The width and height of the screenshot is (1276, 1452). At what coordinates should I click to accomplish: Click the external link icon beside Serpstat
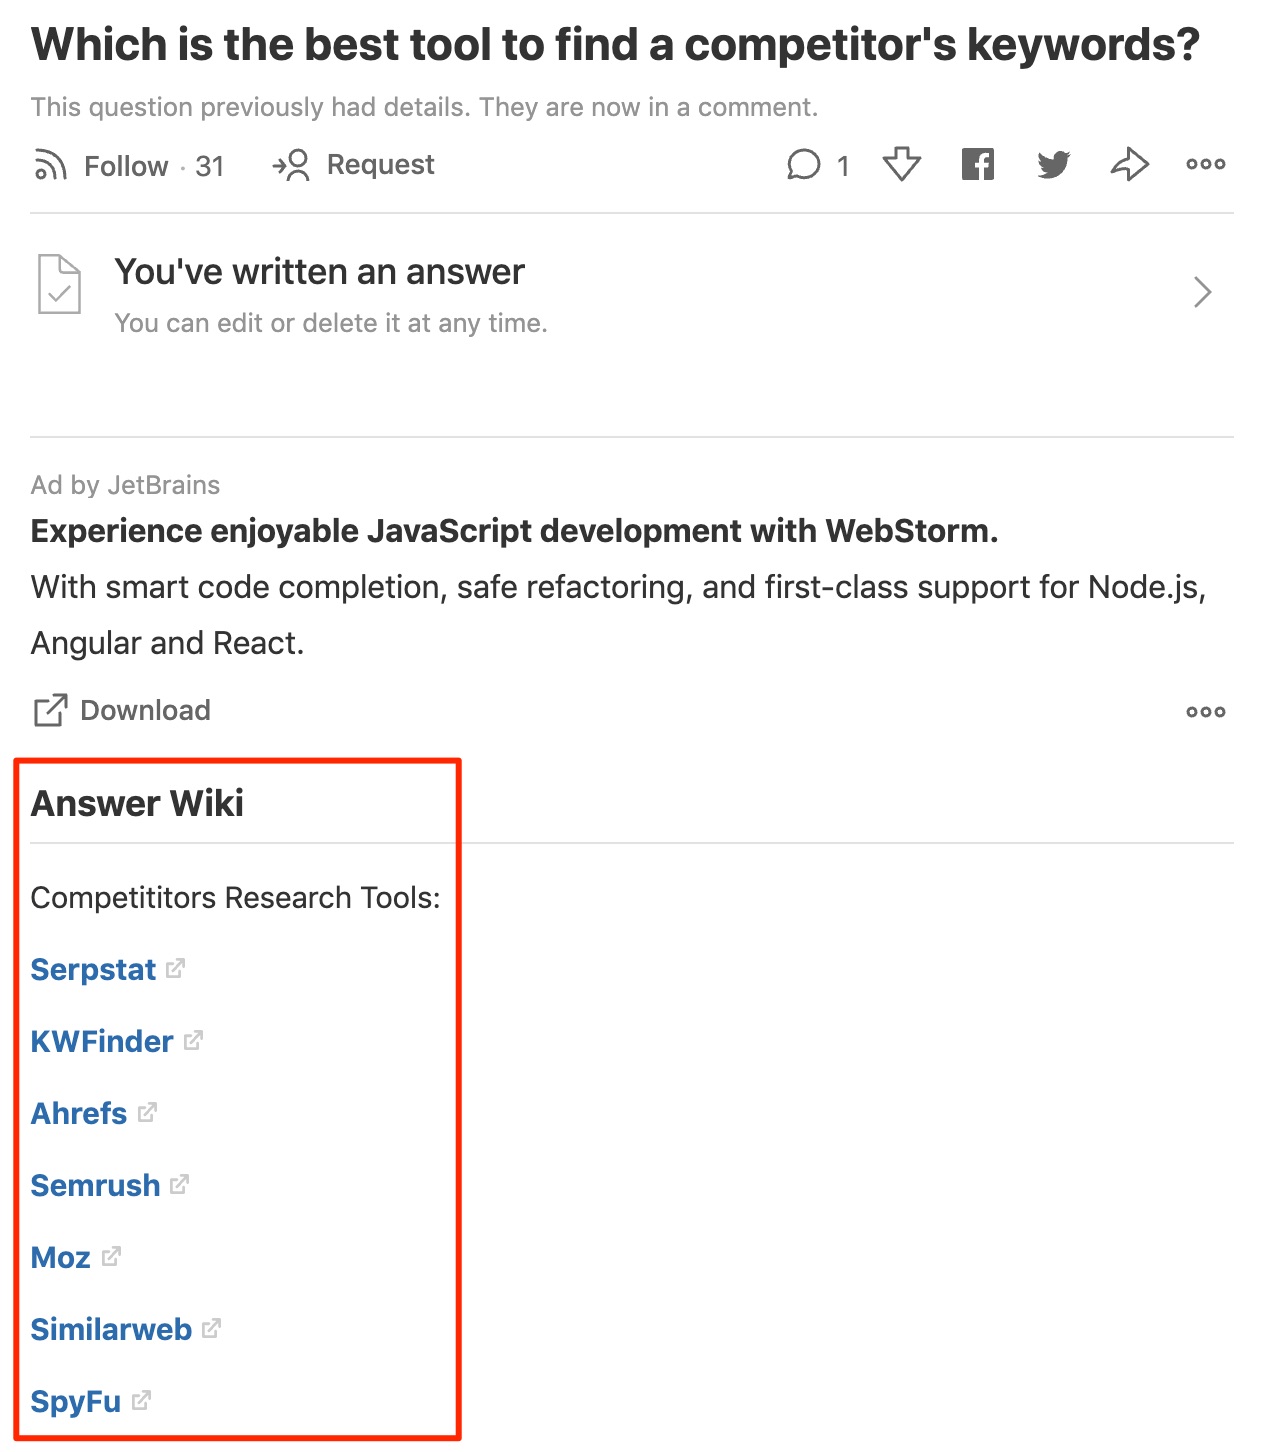[175, 967]
